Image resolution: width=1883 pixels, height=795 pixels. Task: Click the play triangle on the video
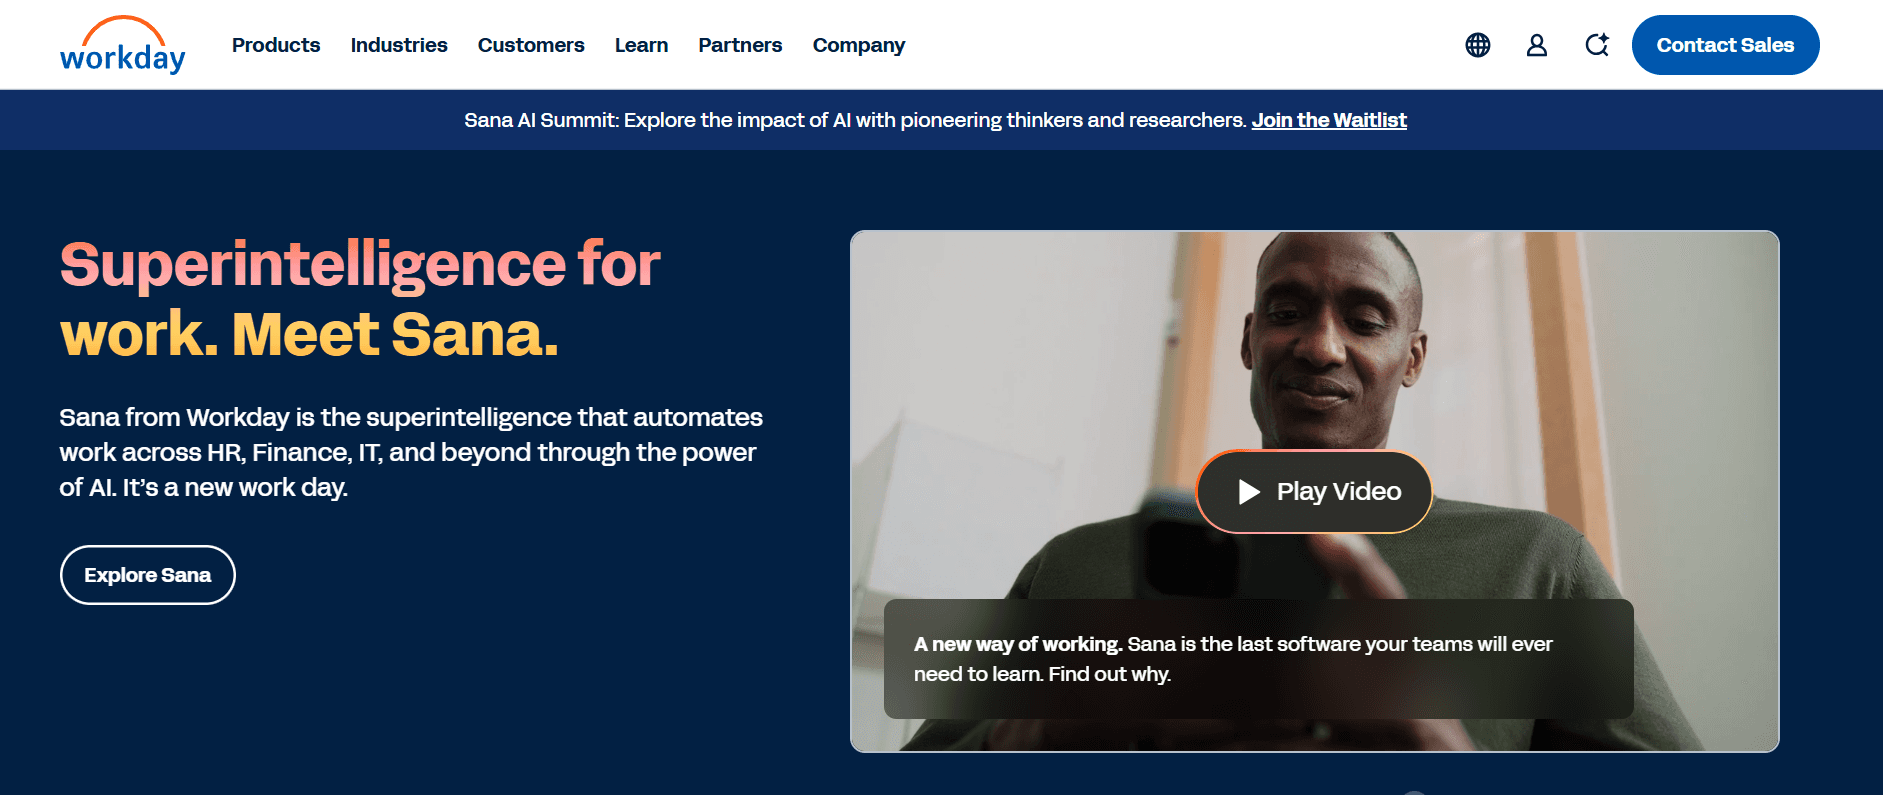click(x=1249, y=491)
